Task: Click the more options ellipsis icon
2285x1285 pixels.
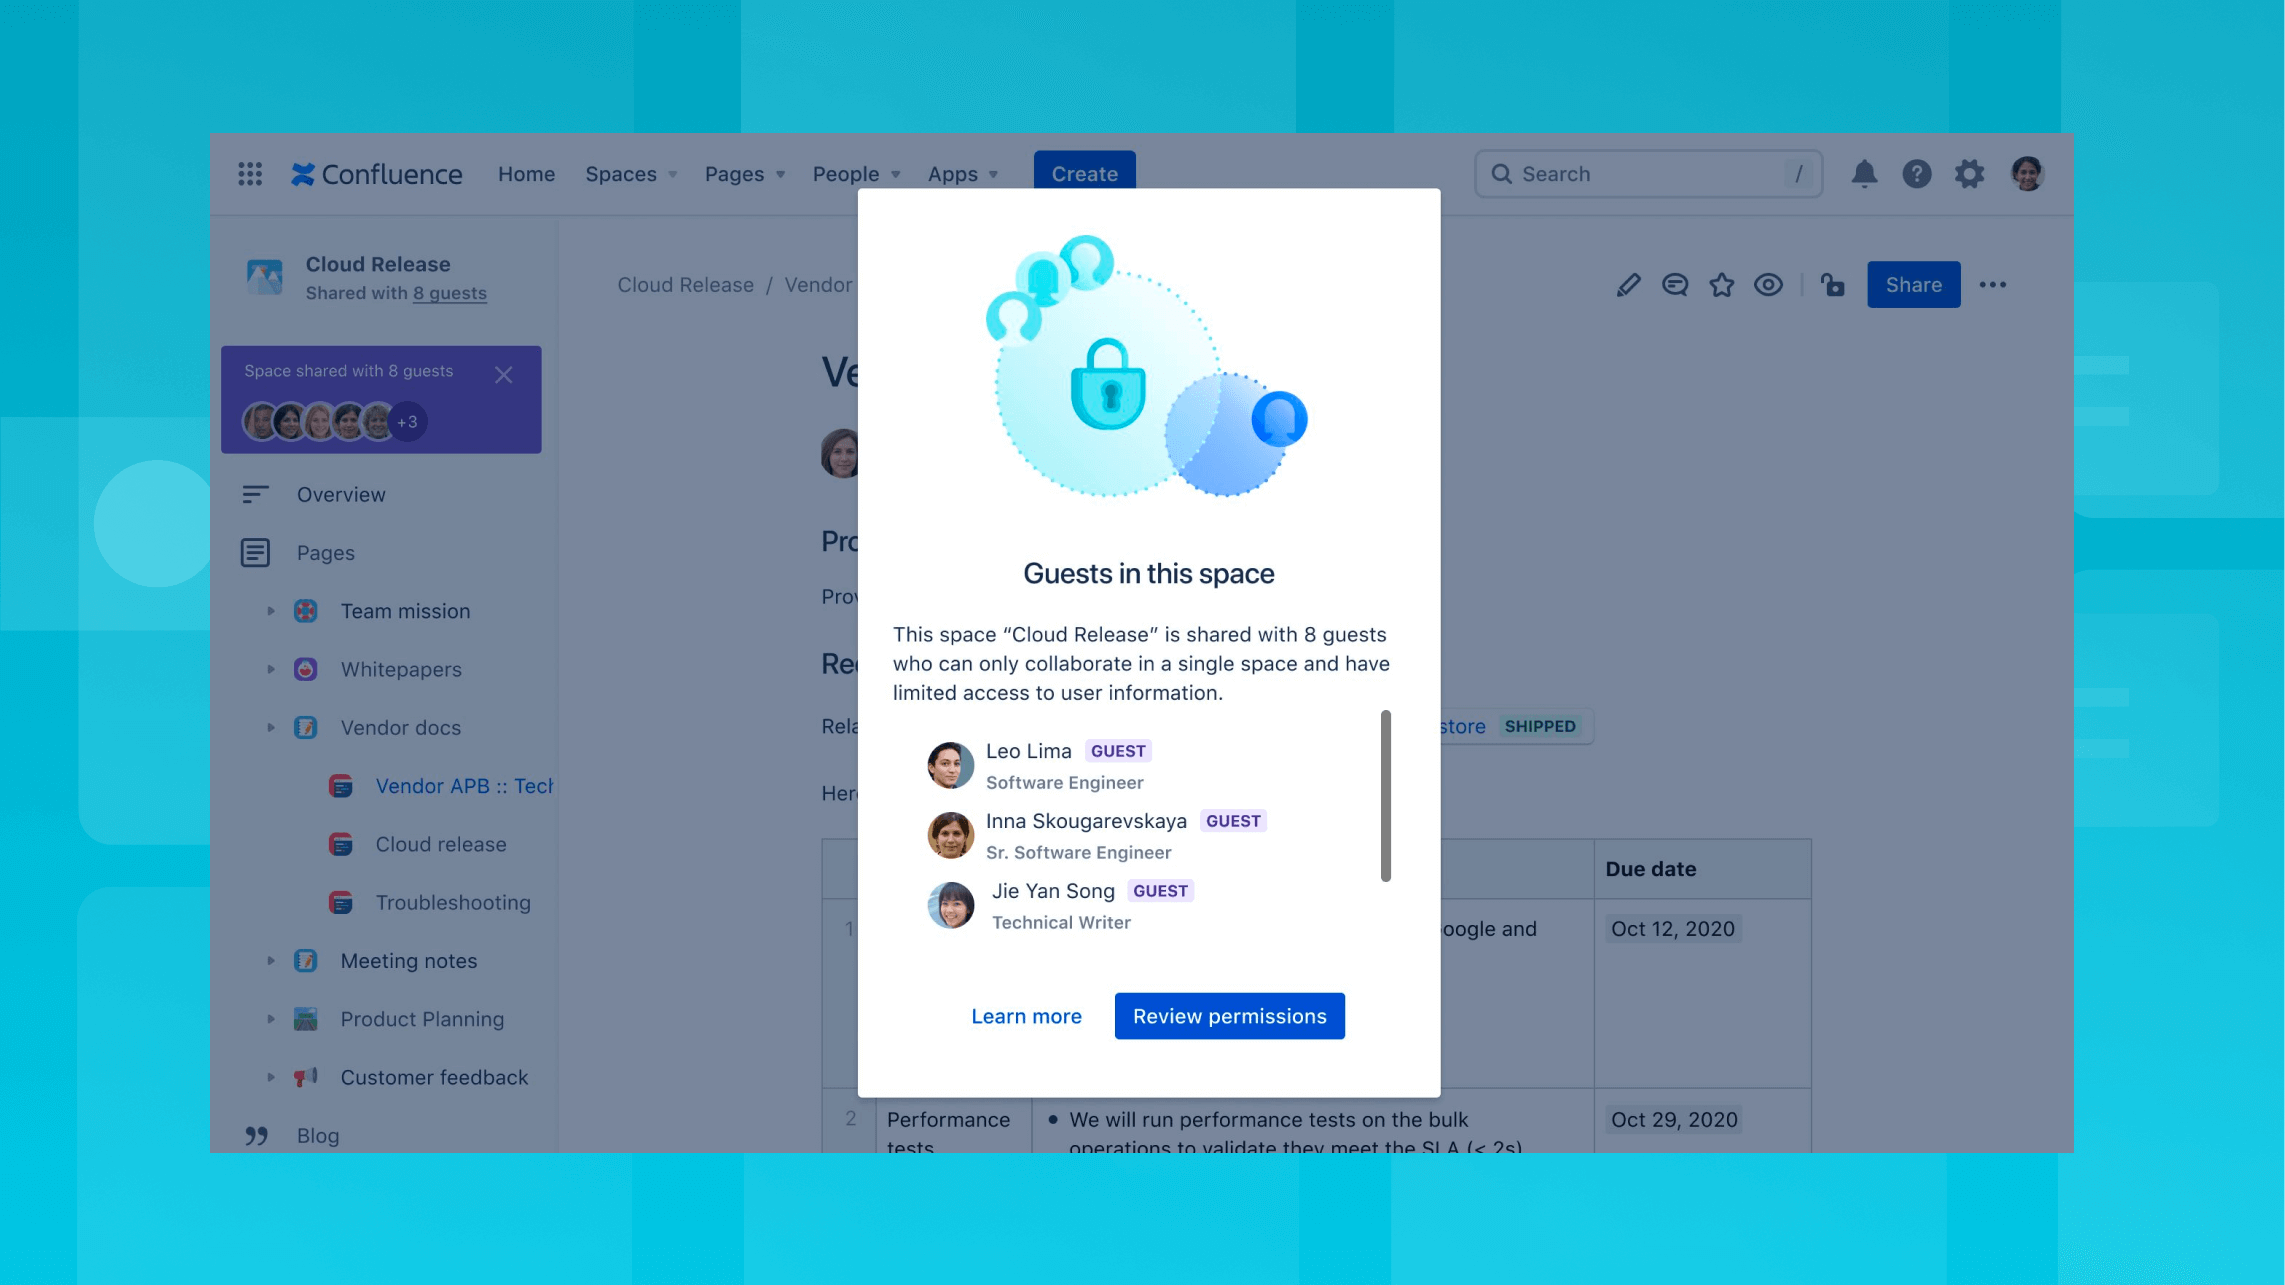Action: click(x=1993, y=284)
